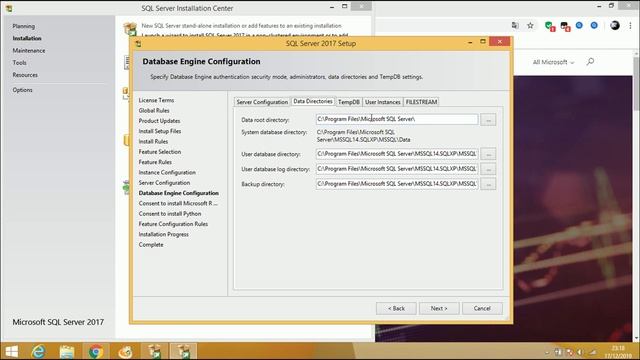Screen dimensions: 640x360
Task: Click the System database directory path text
Action: 364,136
